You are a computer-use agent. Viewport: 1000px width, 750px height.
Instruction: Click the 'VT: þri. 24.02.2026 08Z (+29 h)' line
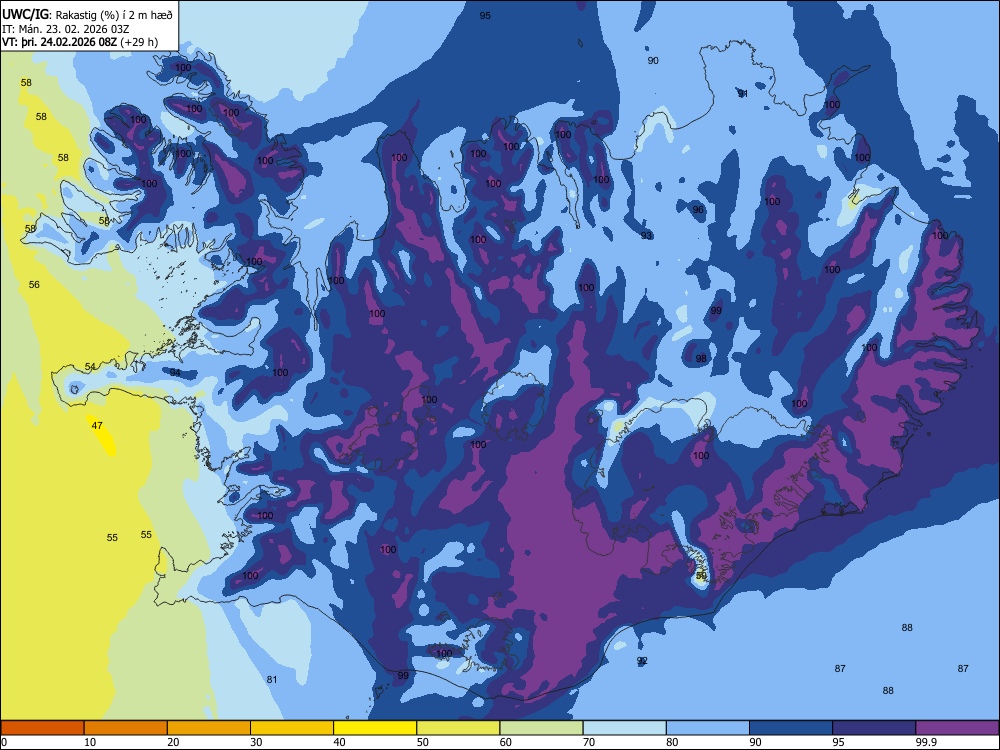point(80,42)
